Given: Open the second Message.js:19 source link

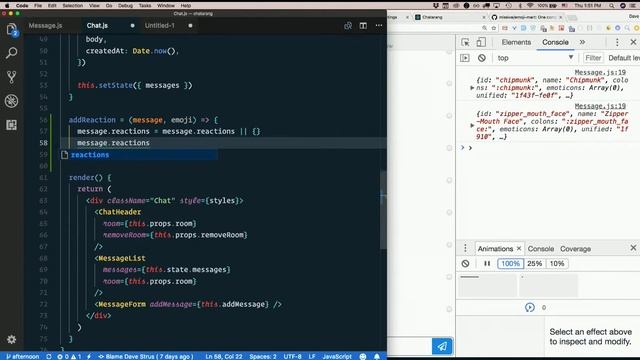Looking at the screenshot, I should [600, 106].
